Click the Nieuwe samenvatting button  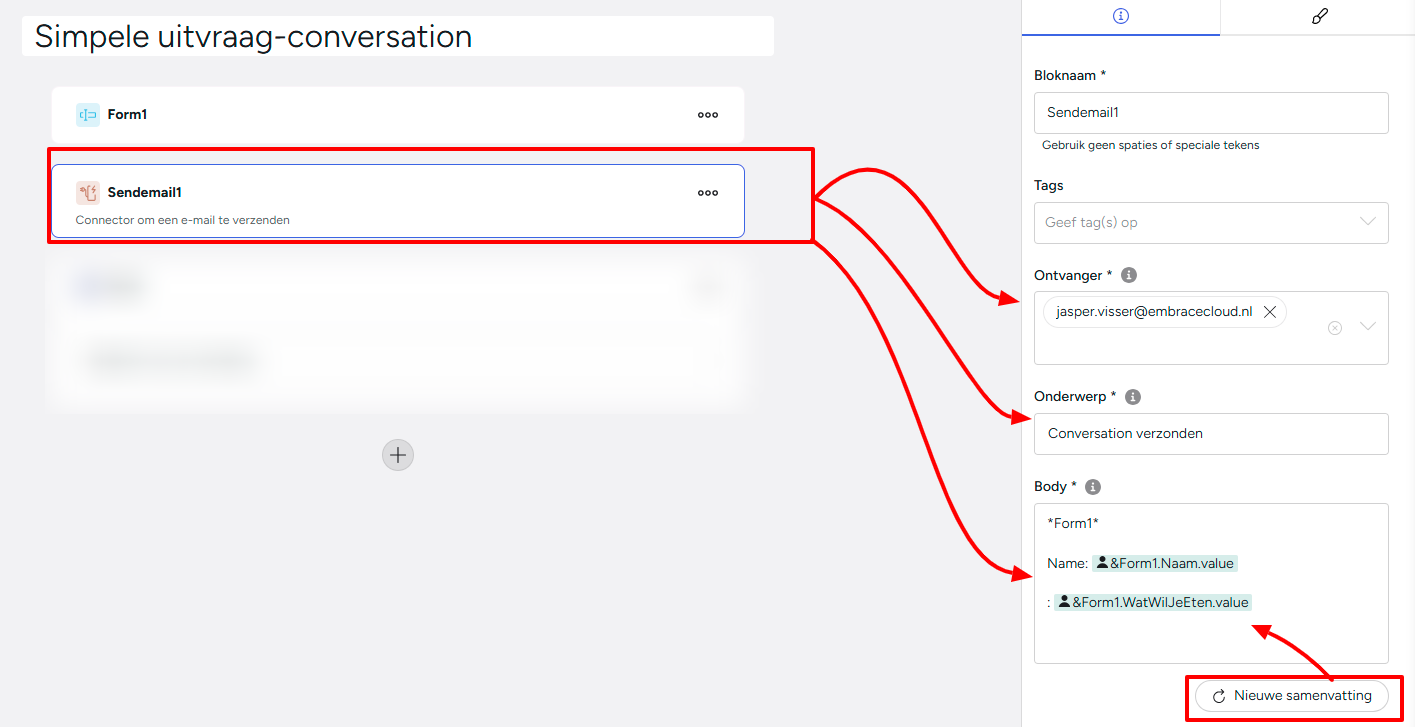(x=1292, y=696)
